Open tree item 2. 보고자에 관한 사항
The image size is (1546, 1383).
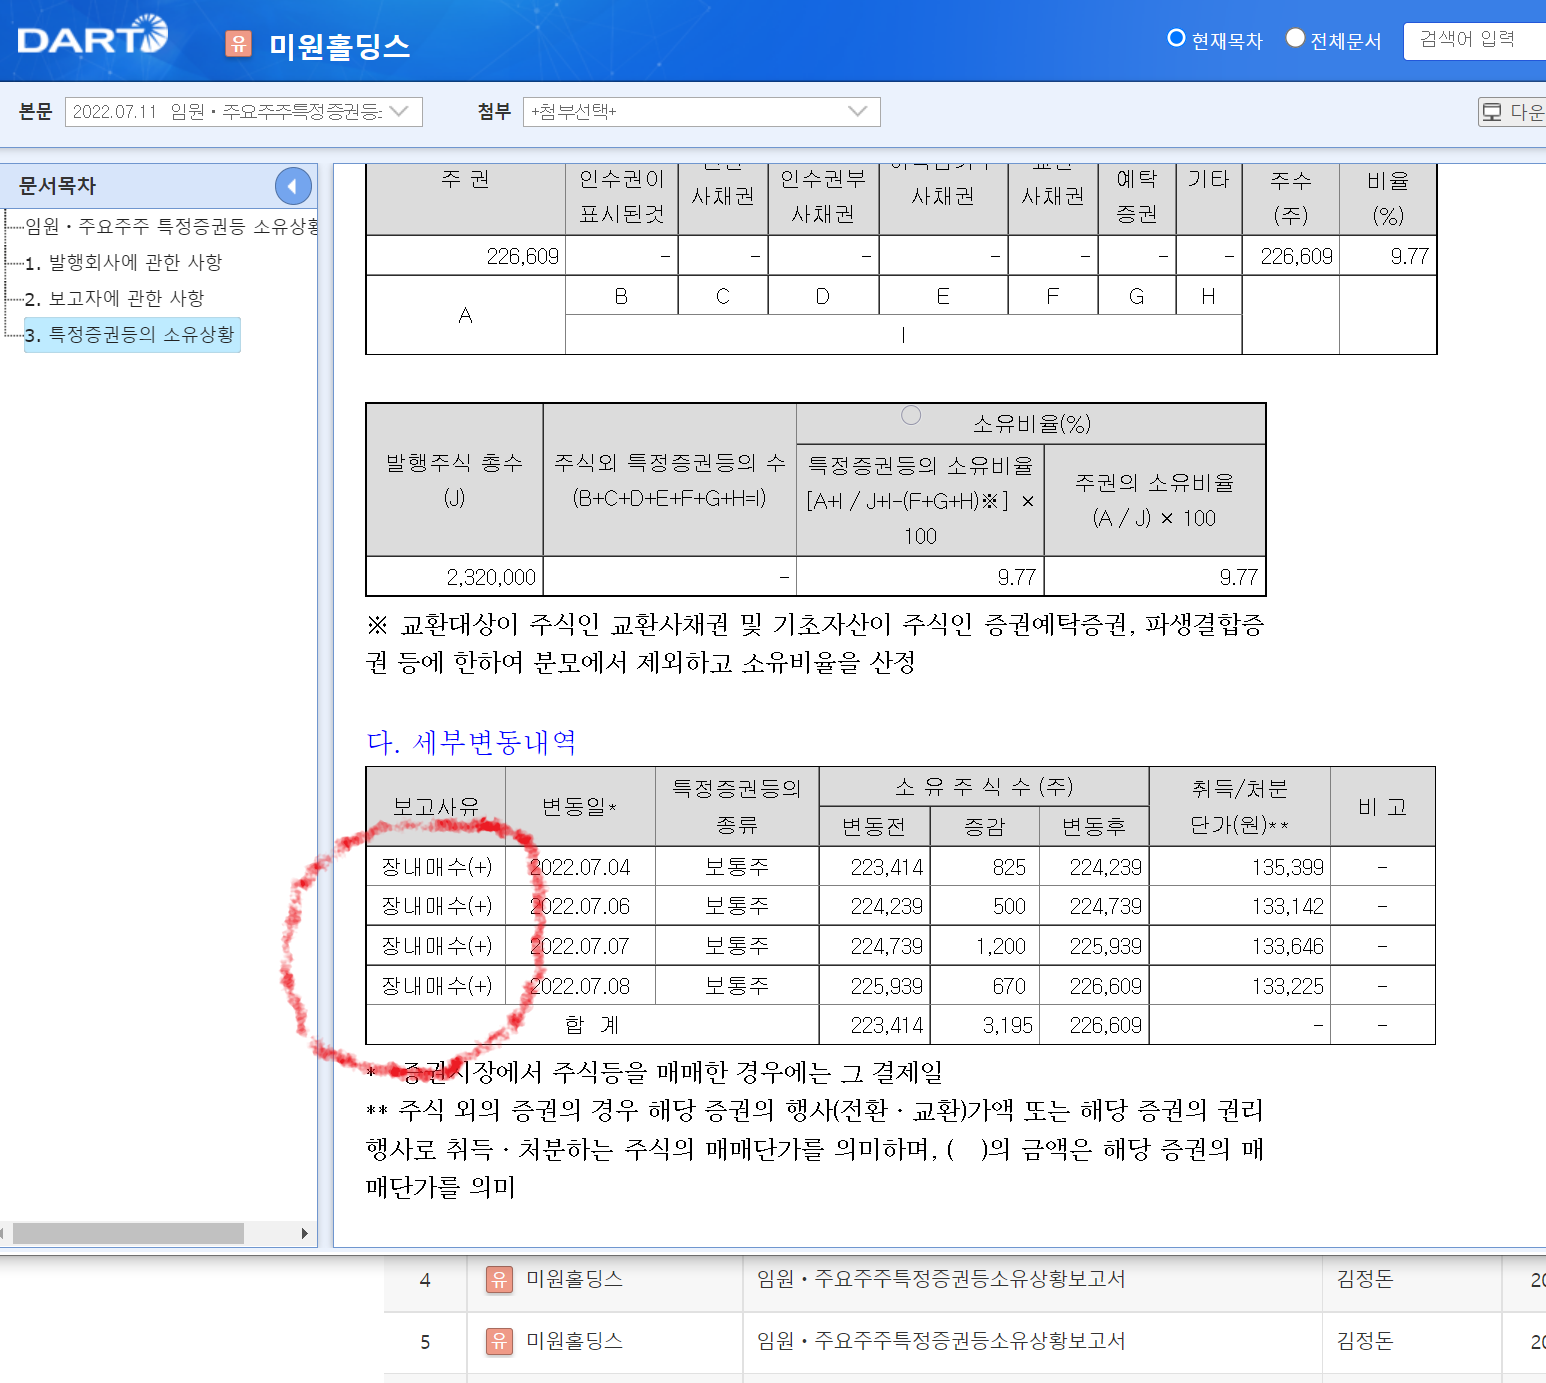(x=114, y=298)
